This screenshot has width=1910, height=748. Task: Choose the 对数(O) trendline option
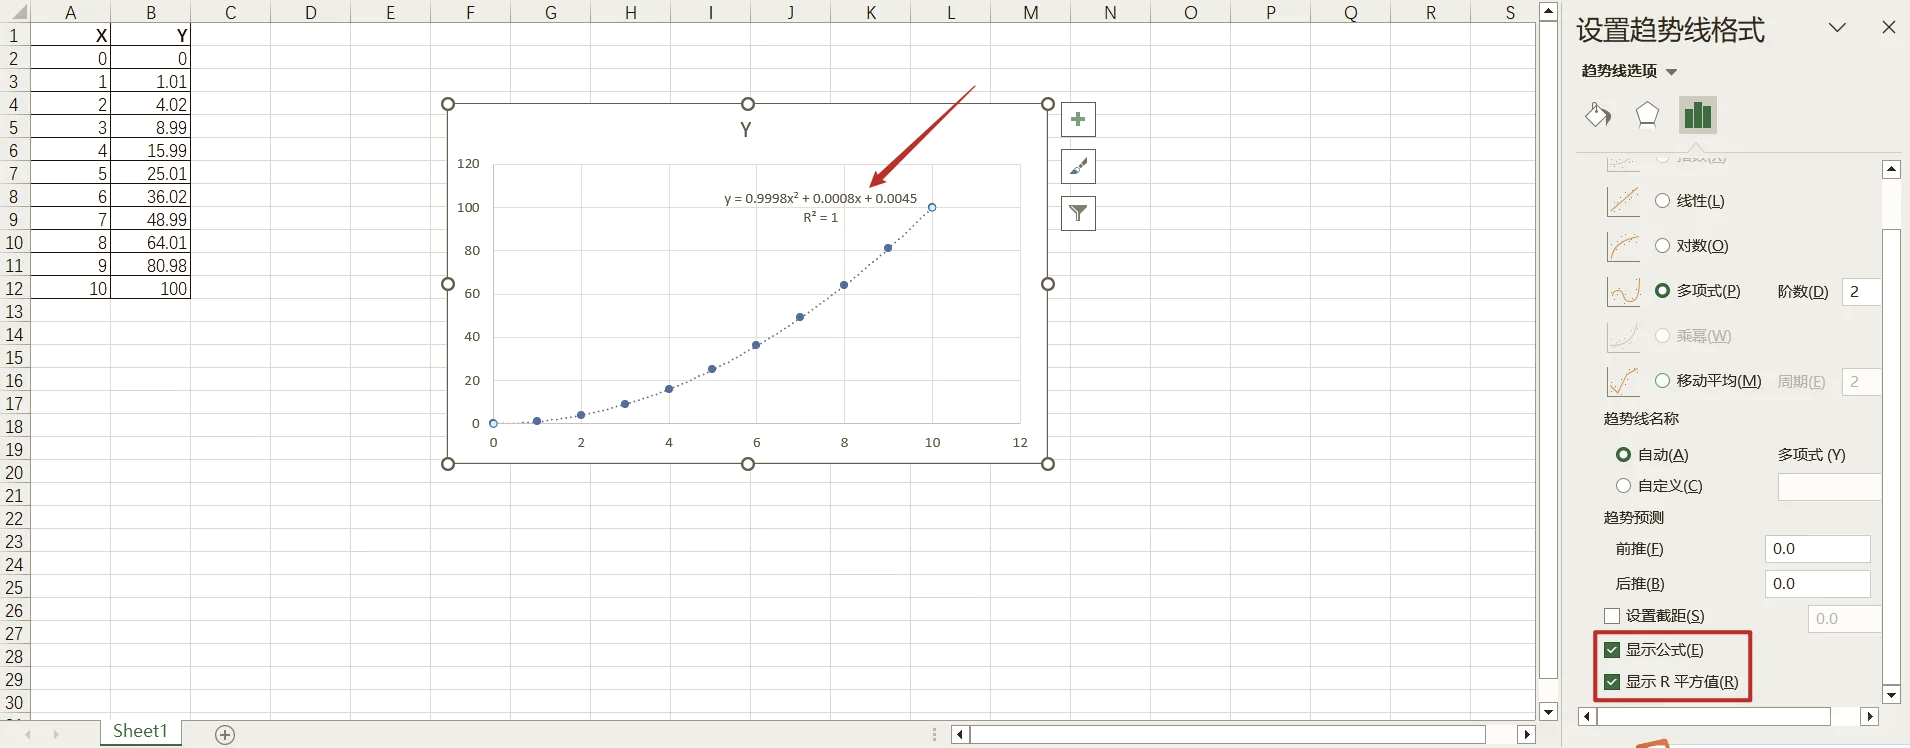tap(1692, 246)
